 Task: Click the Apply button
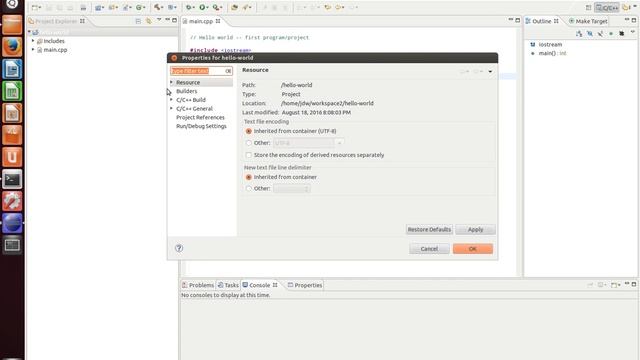(x=476, y=230)
